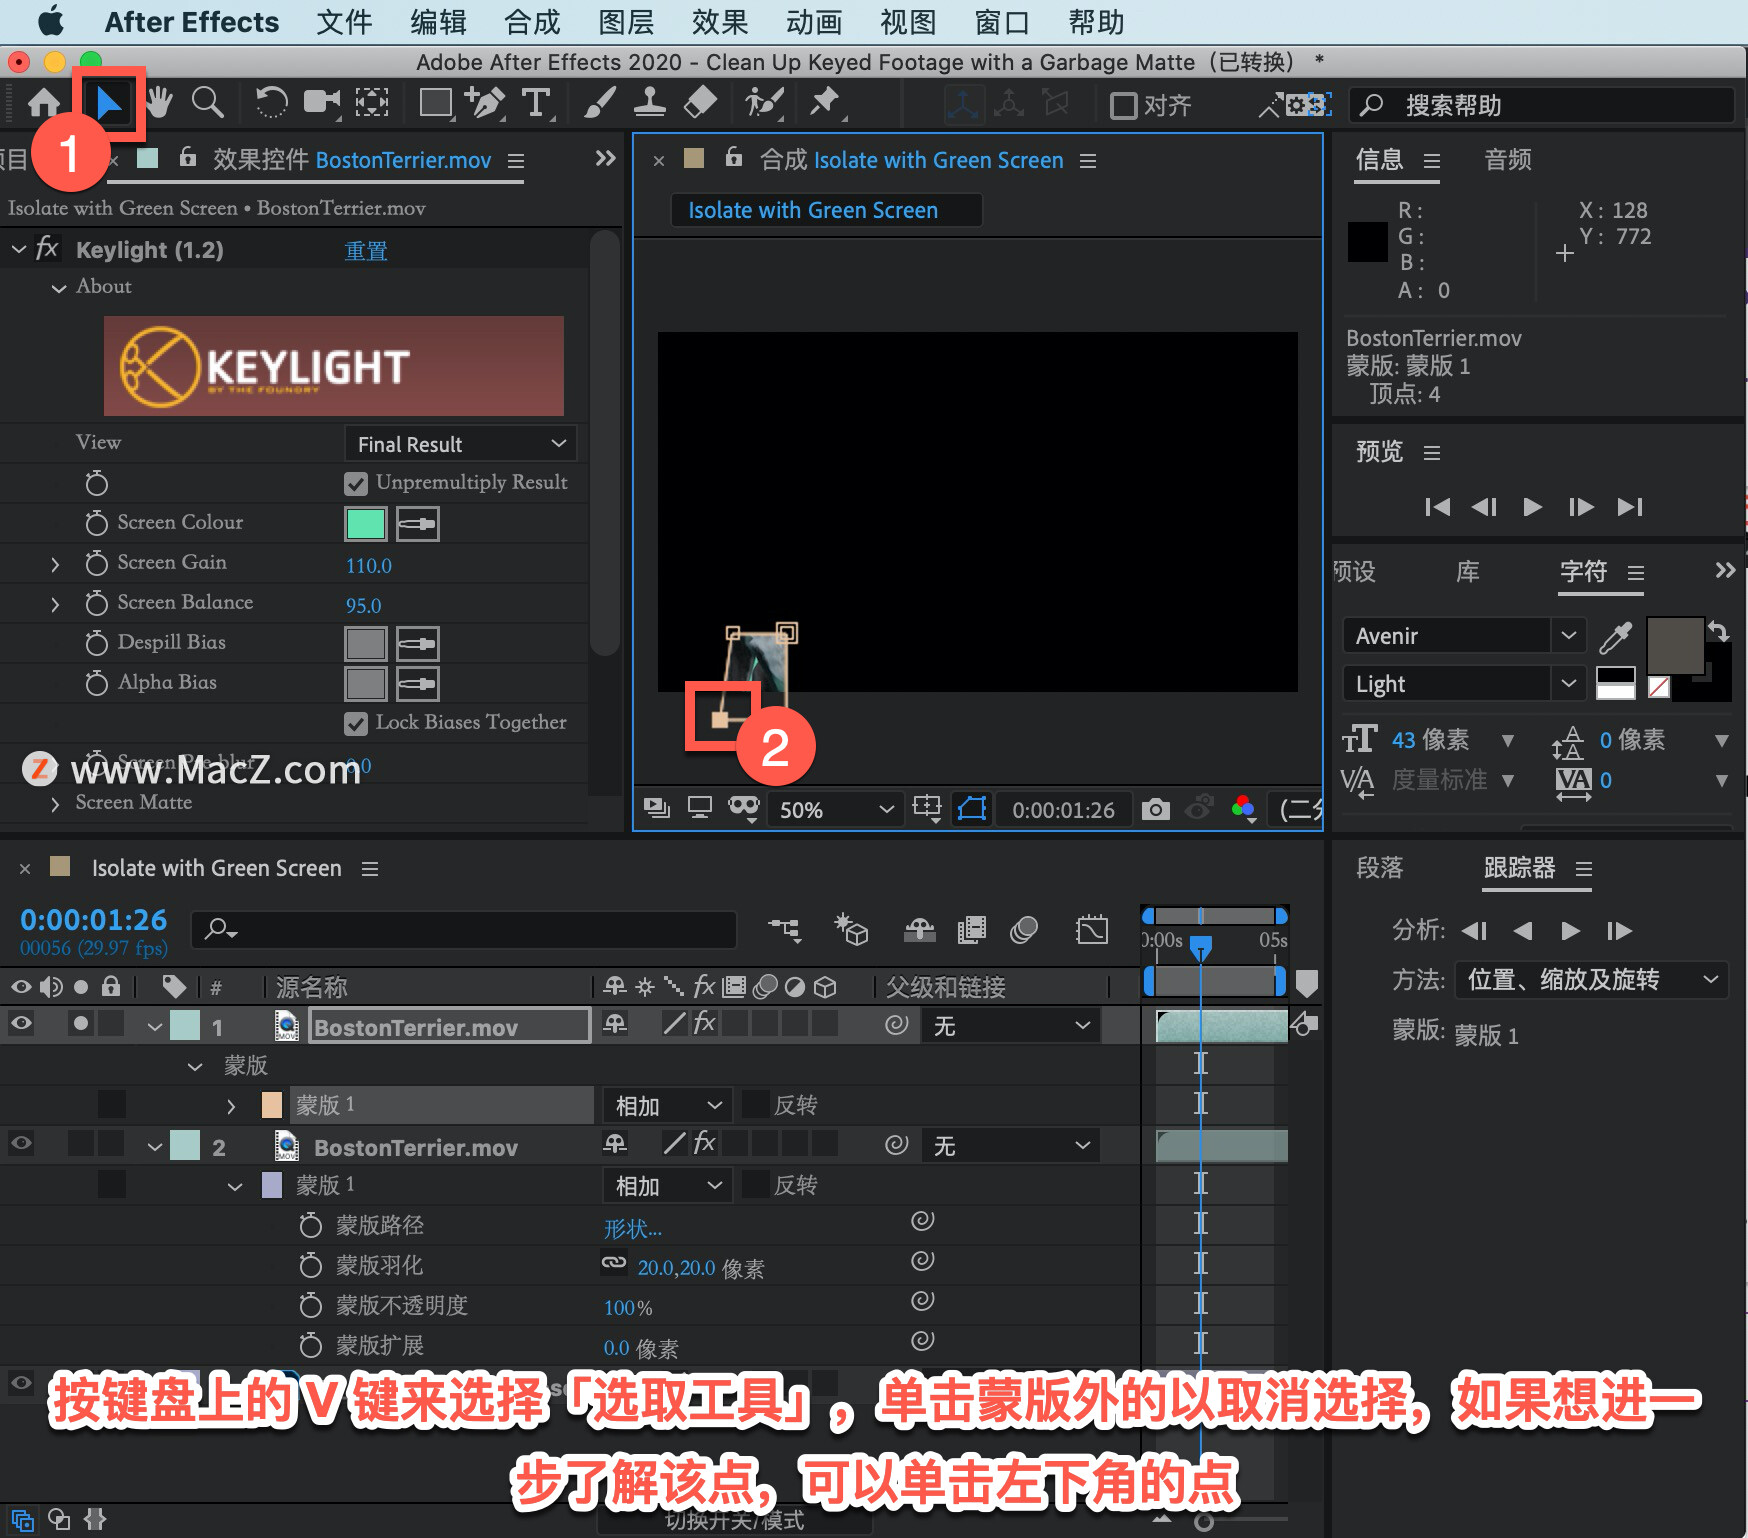The height and width of the screenshot is (1538, 1748).
Task: Jump to first frame in preview
Action: [x=1437, y=507]
